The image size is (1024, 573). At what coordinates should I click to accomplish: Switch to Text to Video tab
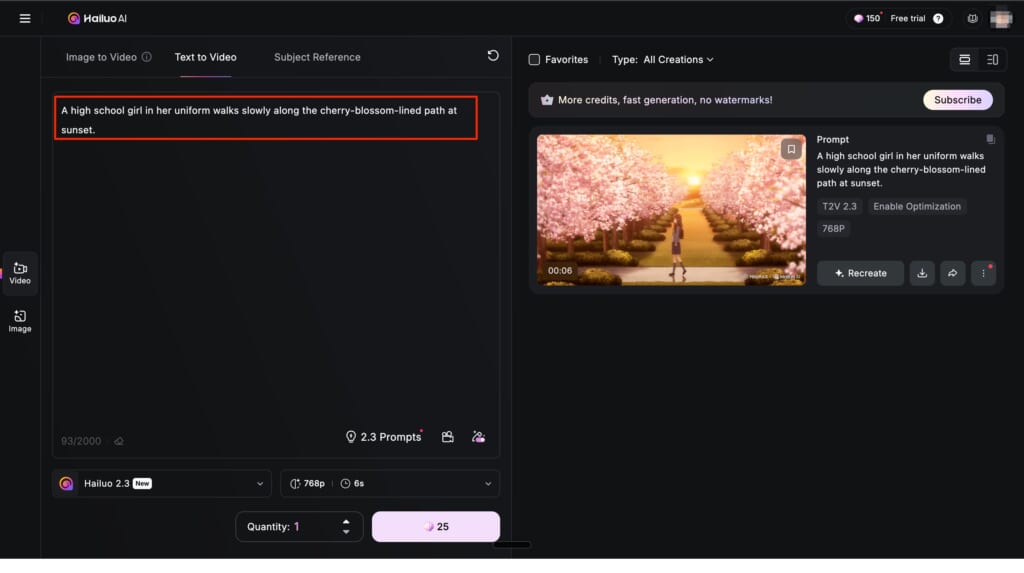click(206, 57)
